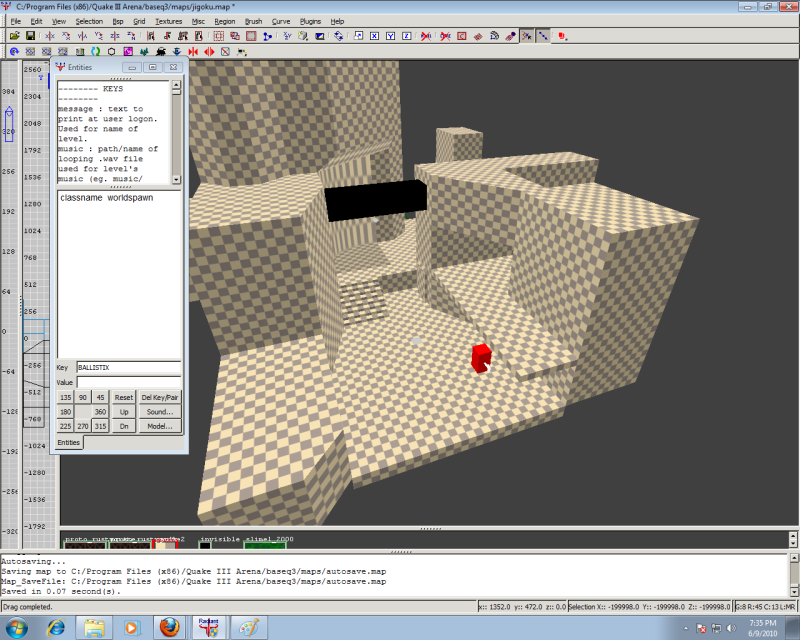Screen dimensions: 800x640
Task: Set entity angle with the 270 button
Action: click(x=83, y=426)
